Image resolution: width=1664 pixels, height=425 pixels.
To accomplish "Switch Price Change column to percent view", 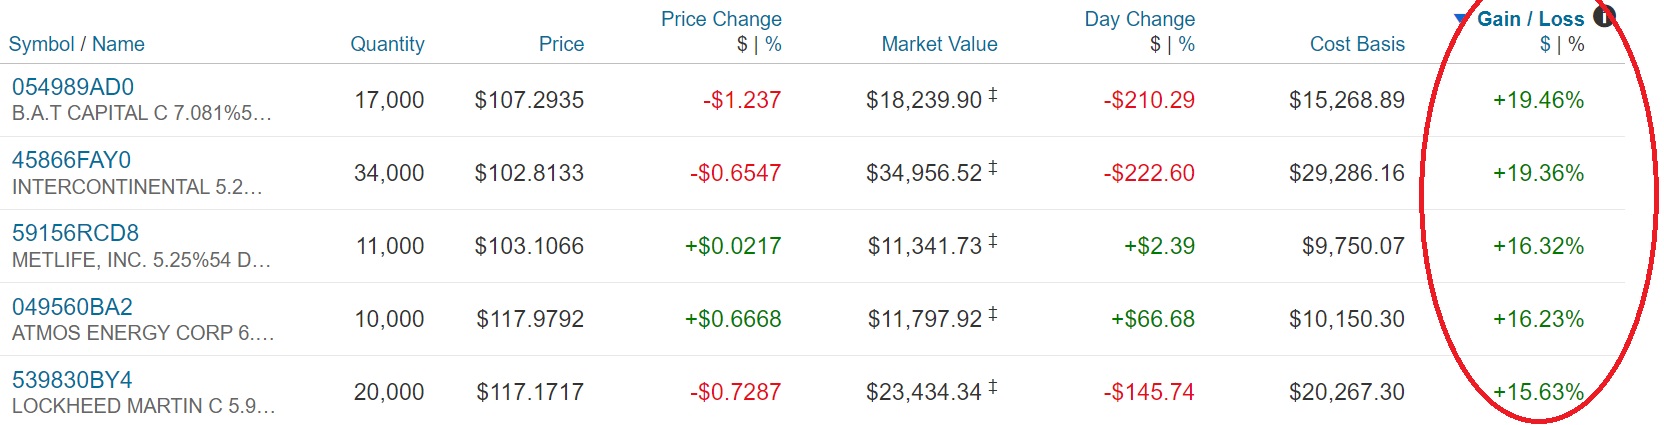I will click(773, 44).
